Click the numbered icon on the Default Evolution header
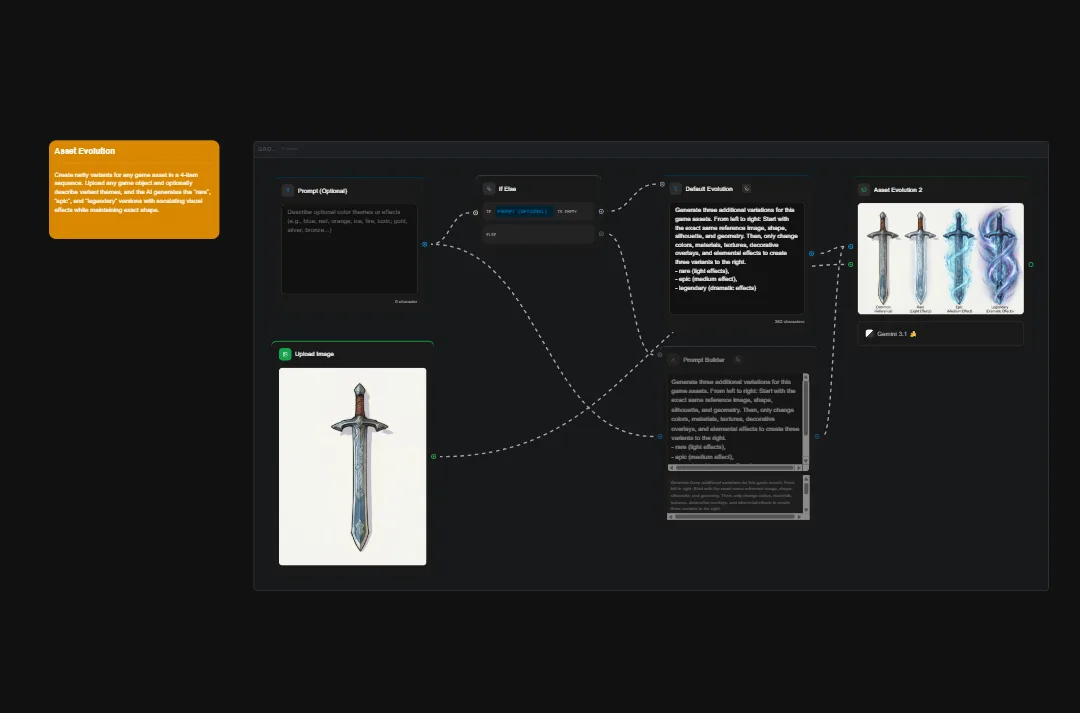Viewport: 1080px width, 713px height. [674, 189]
